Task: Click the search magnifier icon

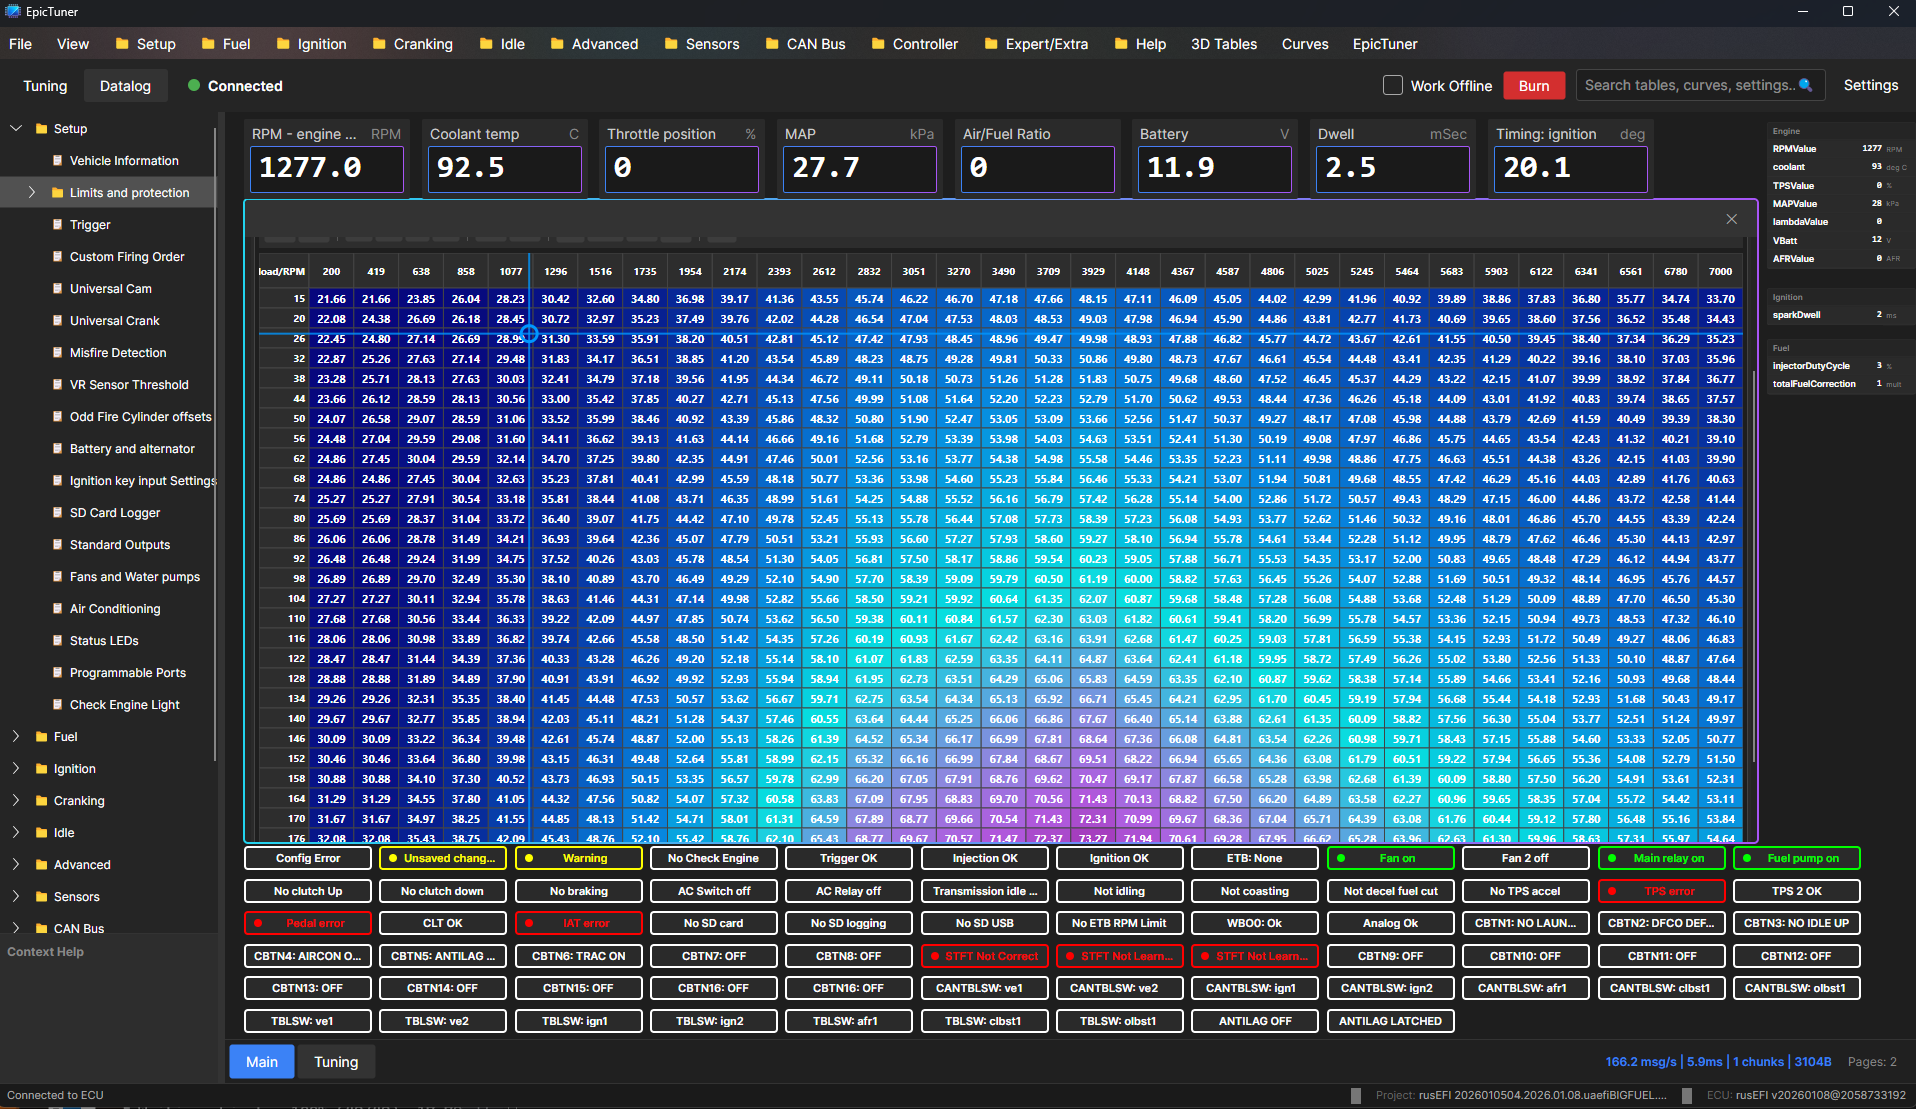Action: pyautogui.click(x=1805, y=86)
